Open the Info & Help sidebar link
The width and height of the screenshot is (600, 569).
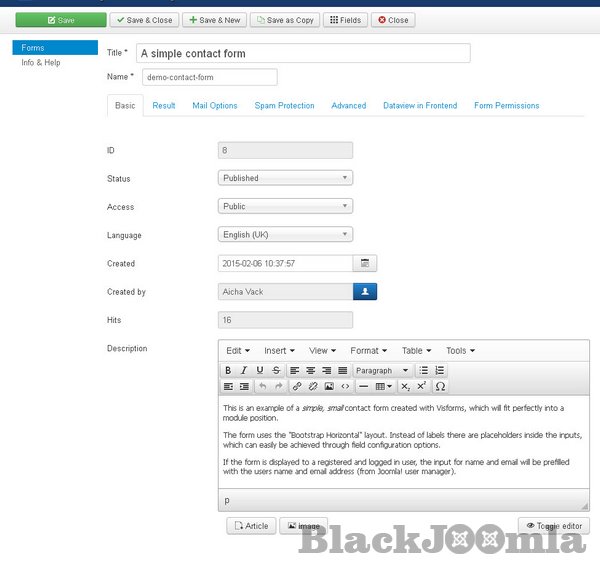click(x=41, y=63)
